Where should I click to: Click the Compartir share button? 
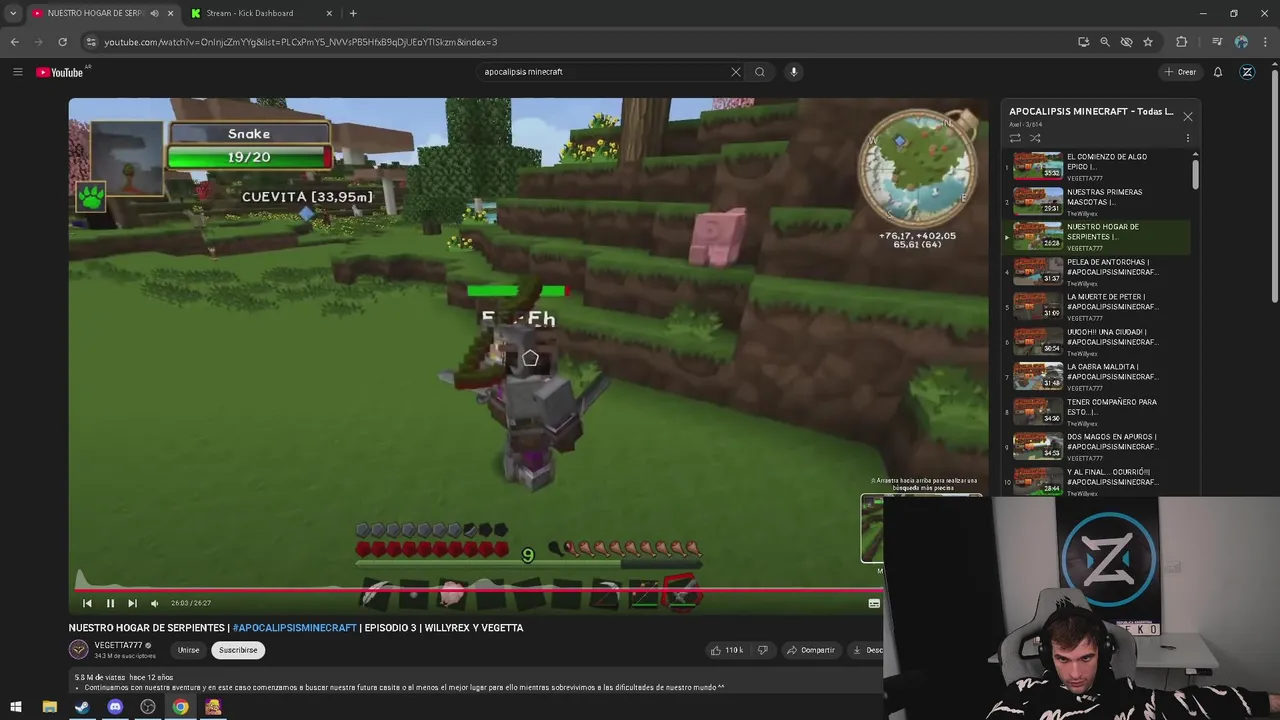pyautogui.click(x=811, y=650)
